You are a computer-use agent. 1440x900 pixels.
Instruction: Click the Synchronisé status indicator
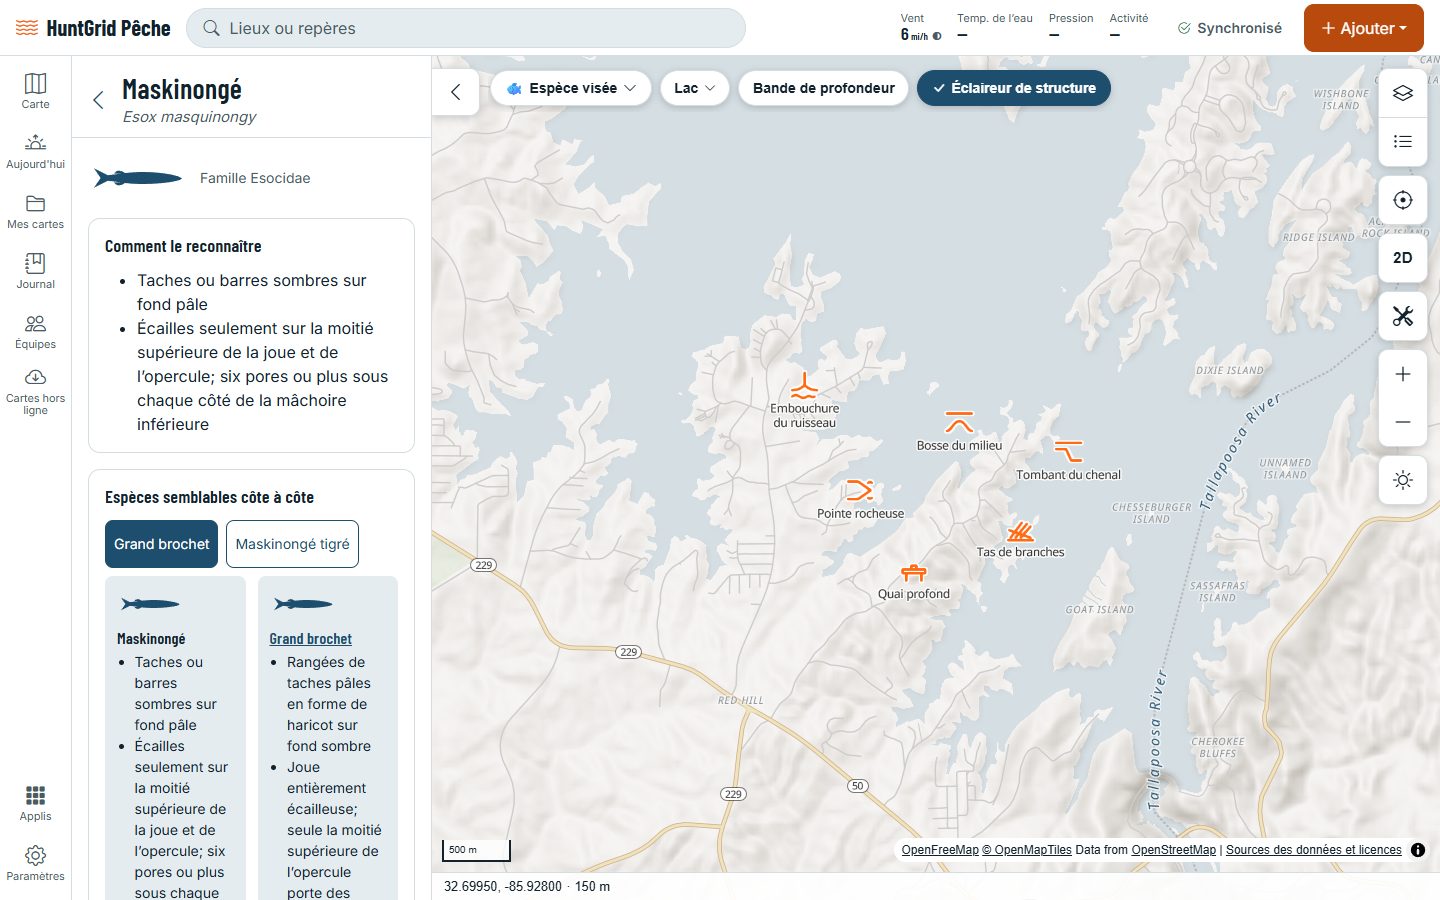click(1229, 28)
